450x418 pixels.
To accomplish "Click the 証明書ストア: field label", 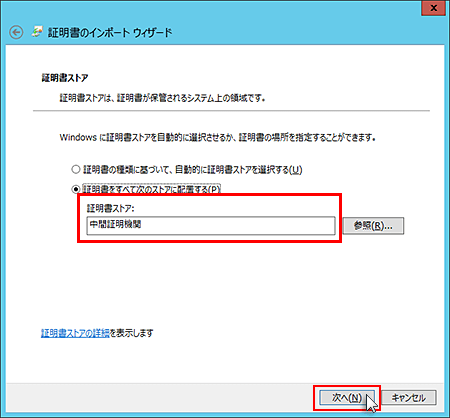I will (x=110, y=208).
